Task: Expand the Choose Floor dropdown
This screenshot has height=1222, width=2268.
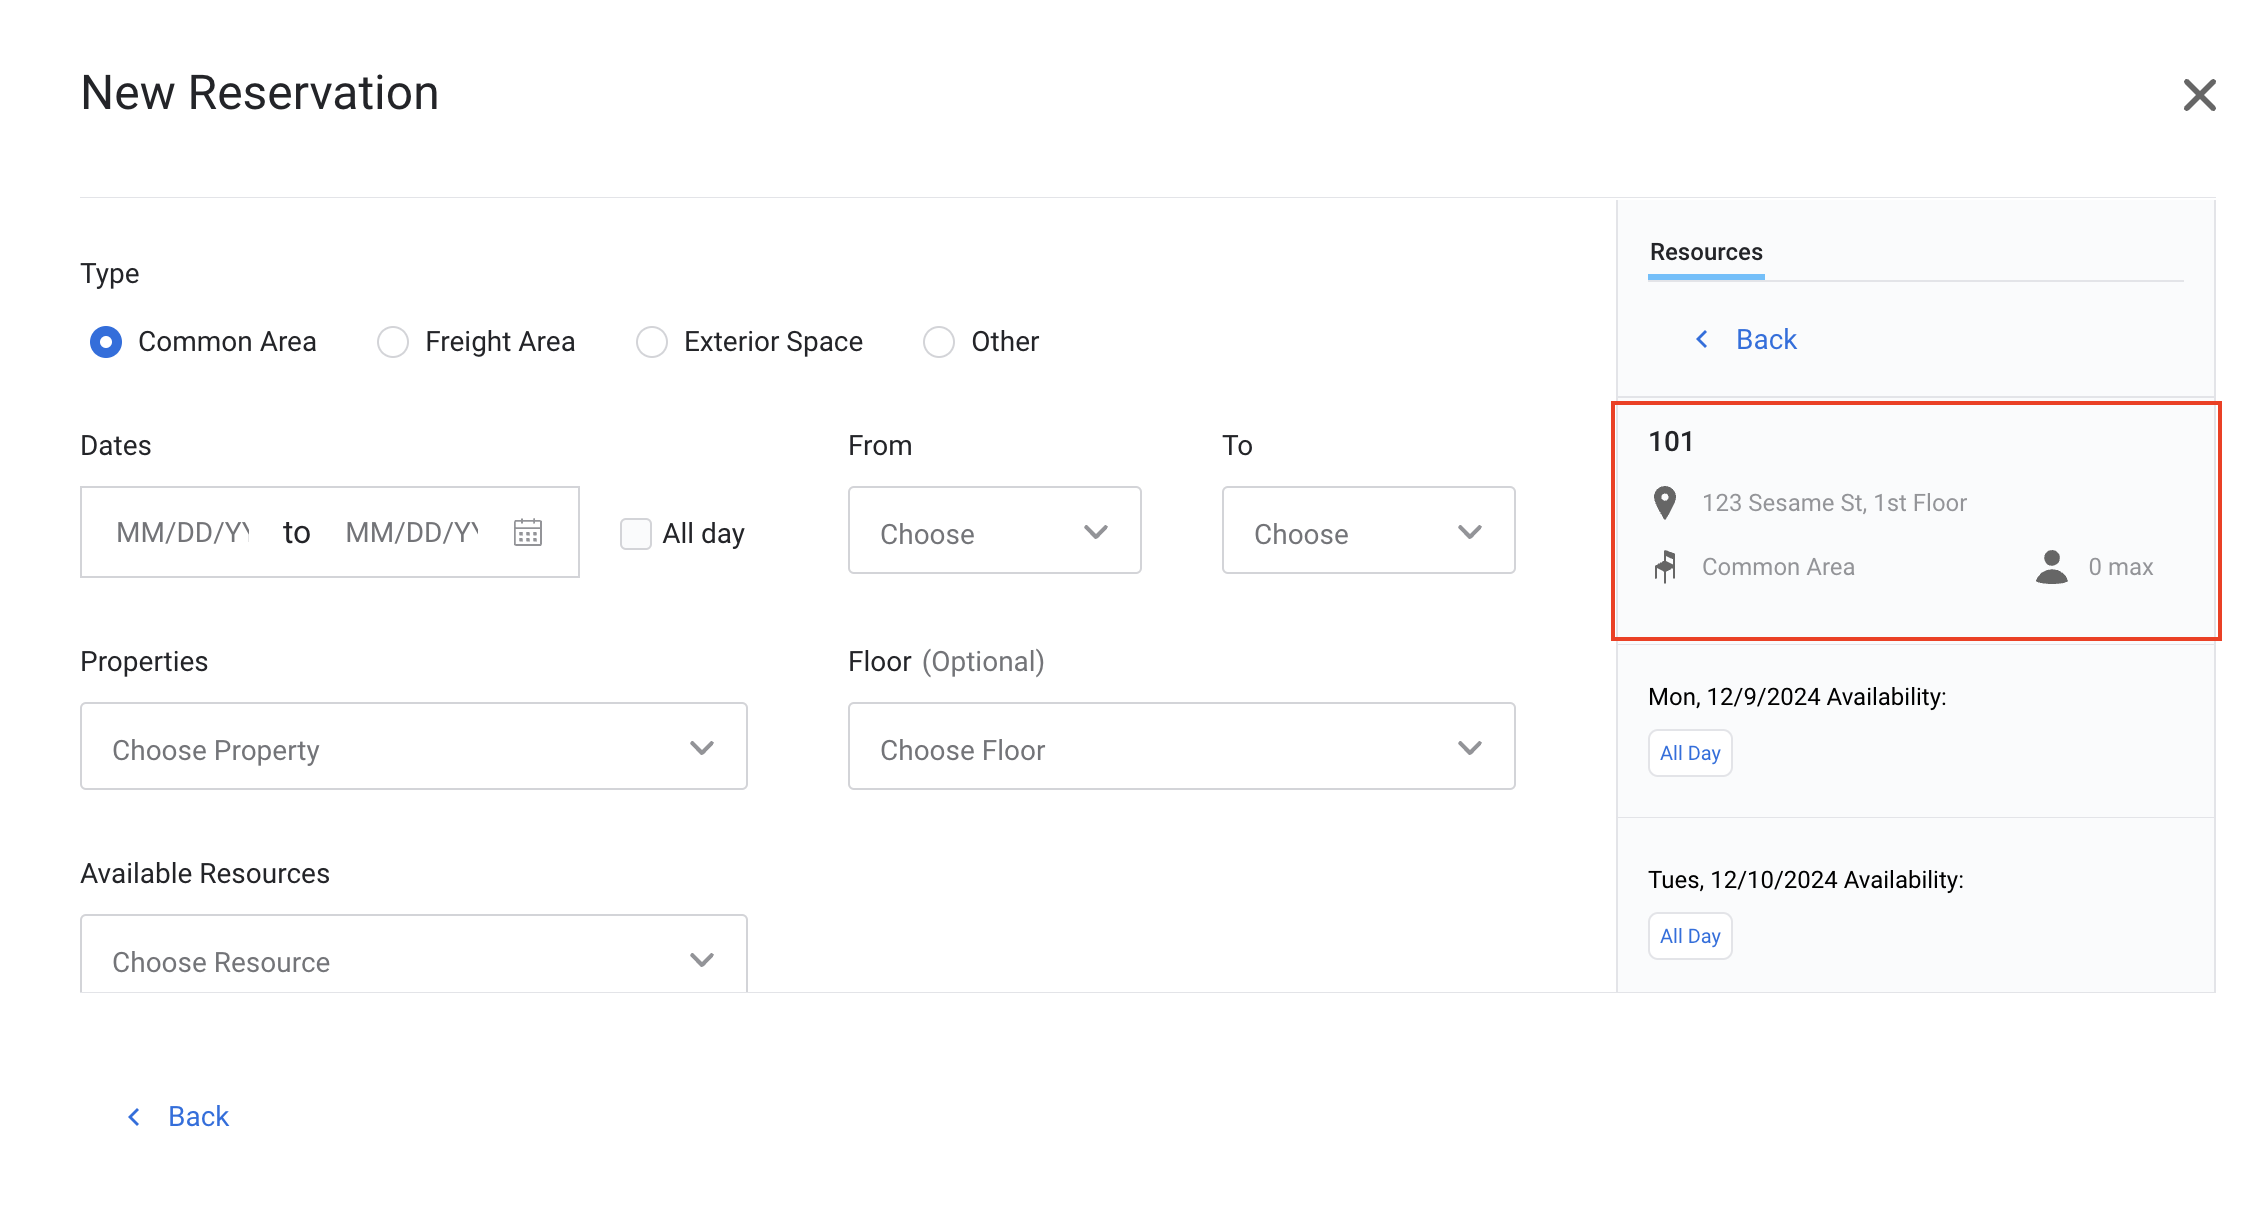Action: (1181, 747)
